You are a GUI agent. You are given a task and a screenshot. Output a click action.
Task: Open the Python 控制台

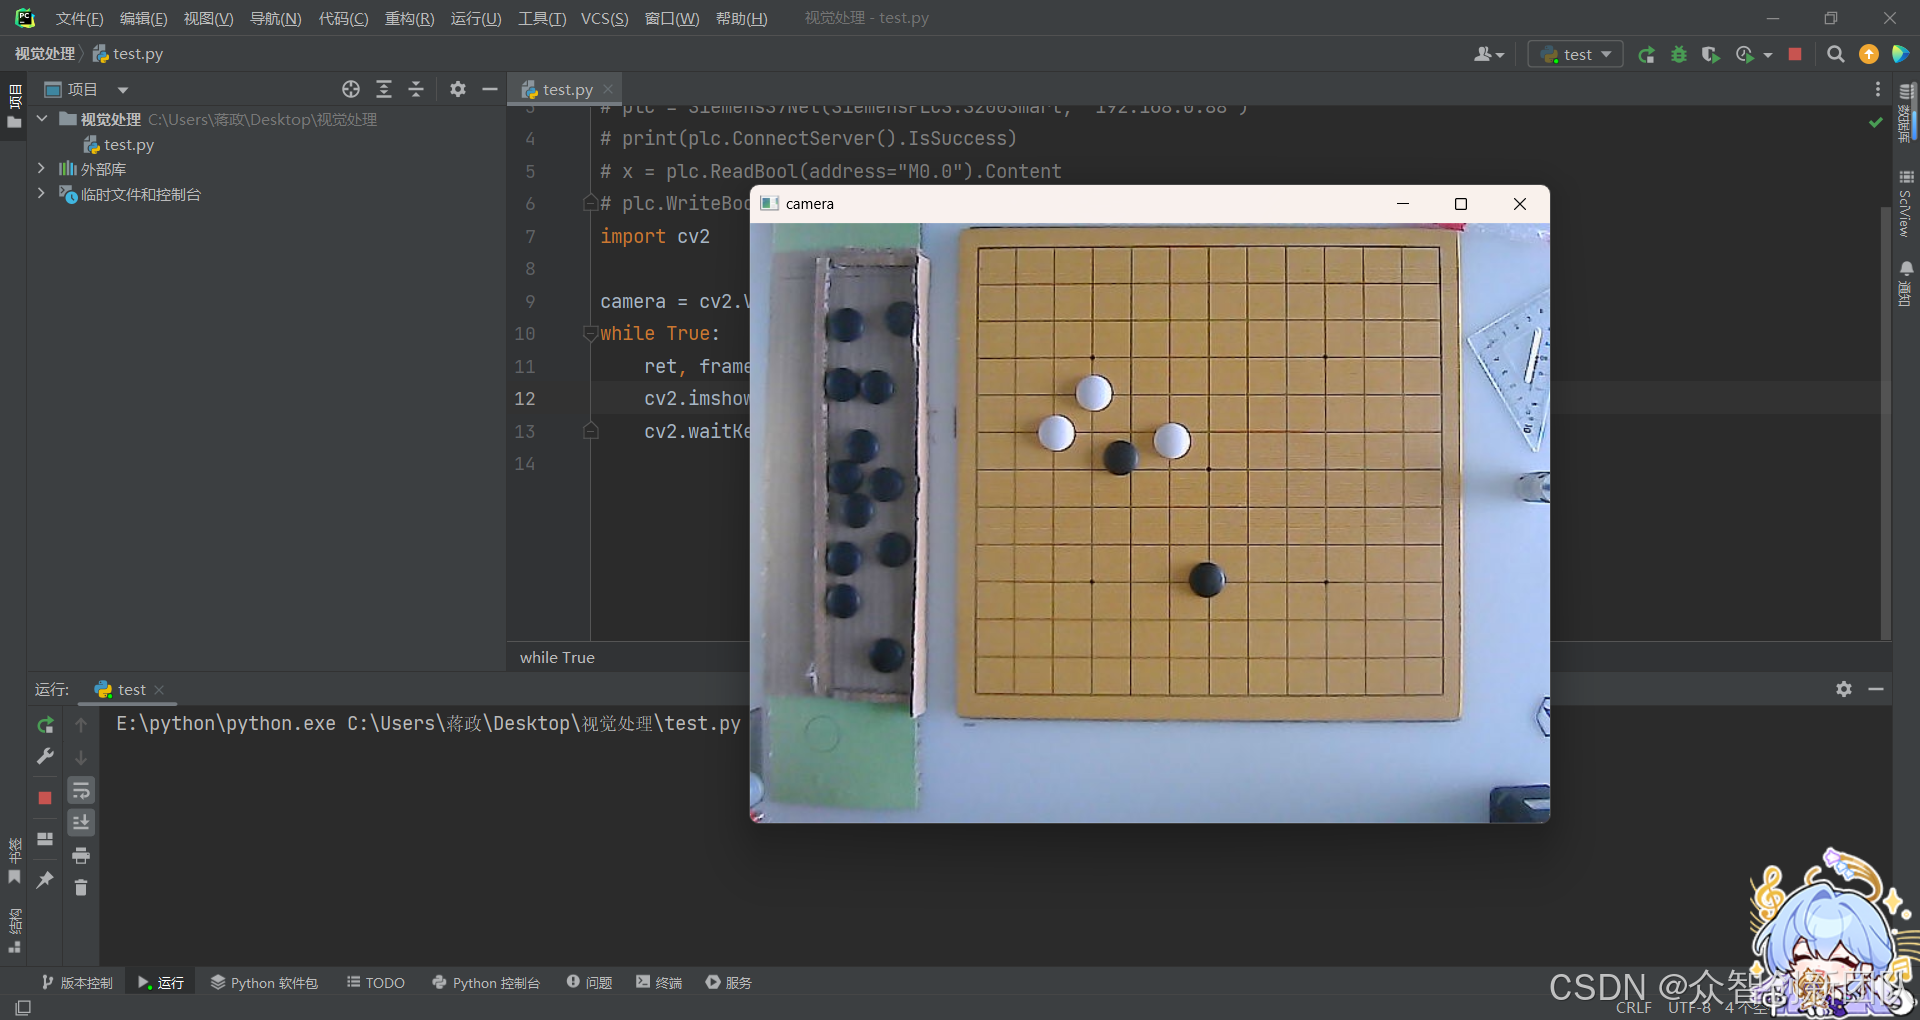point(485,982)
